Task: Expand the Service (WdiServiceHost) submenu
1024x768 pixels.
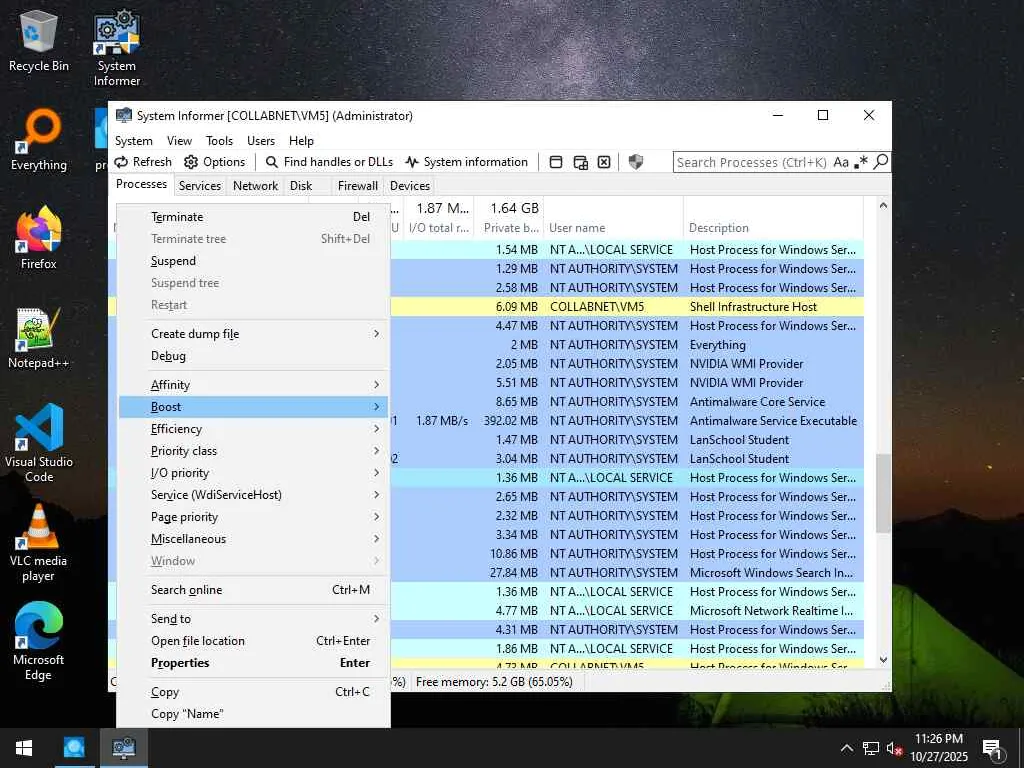Action: click(253, 495)
